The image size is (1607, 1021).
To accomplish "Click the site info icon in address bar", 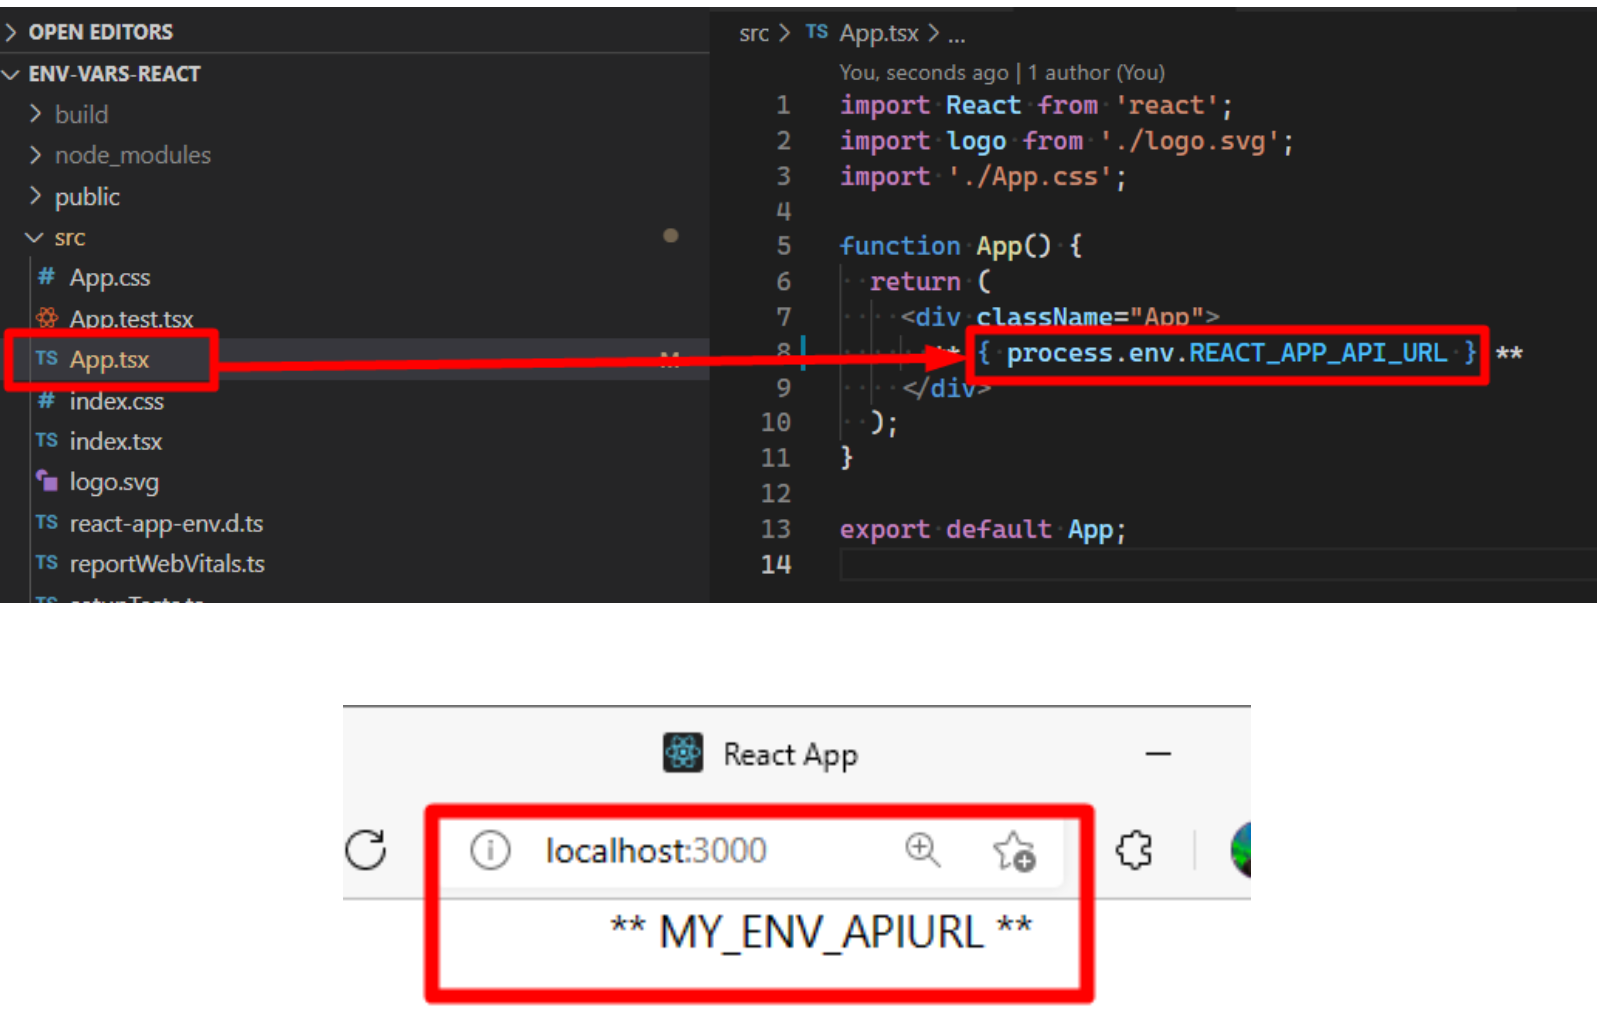I will [x=490, y=851].
